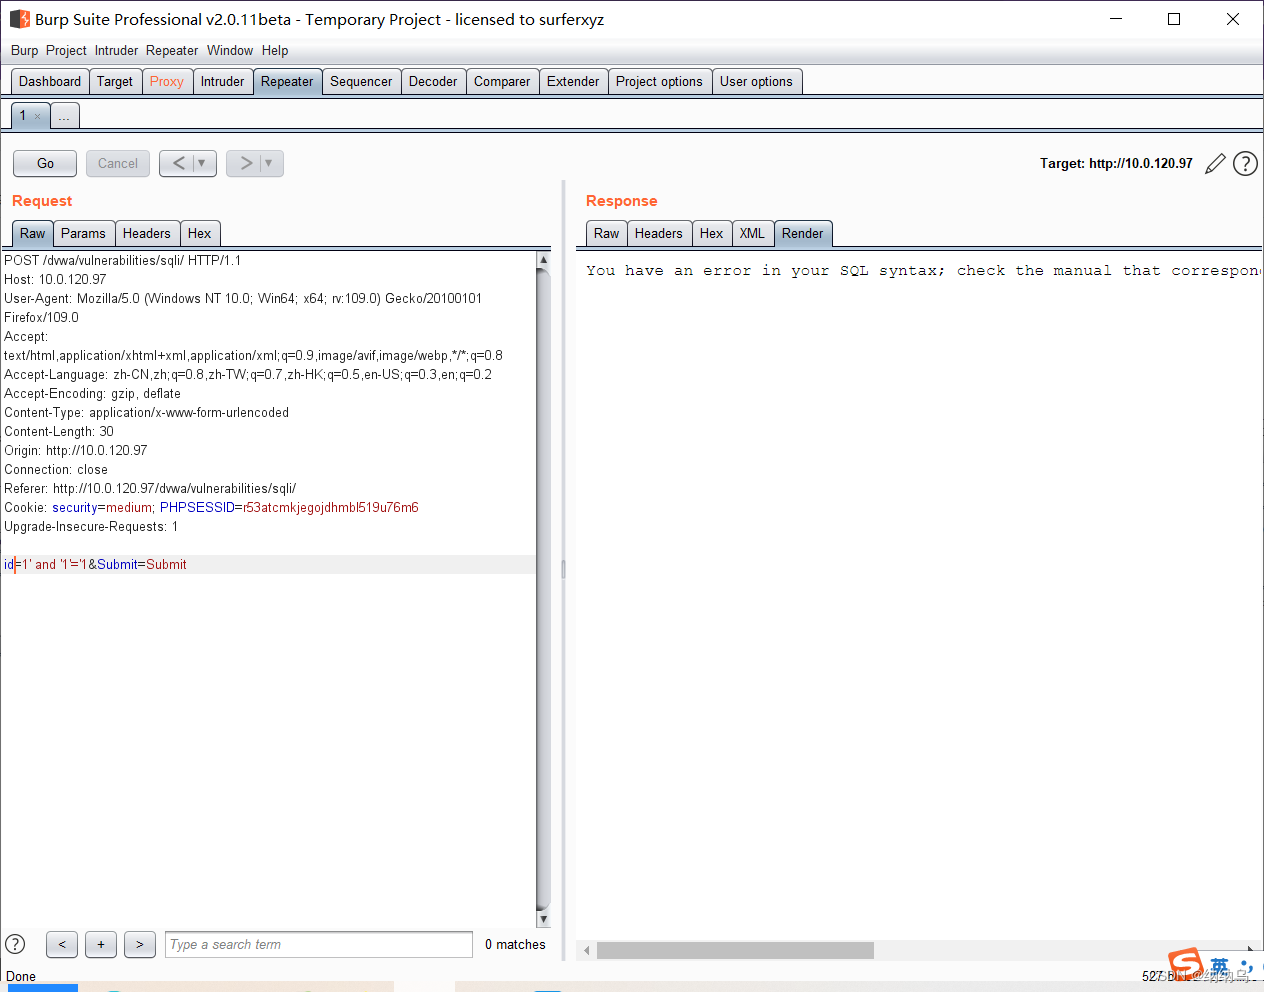Switch to the Intruder tool tab
1264x992 pixels.
(x=222, y=81)
